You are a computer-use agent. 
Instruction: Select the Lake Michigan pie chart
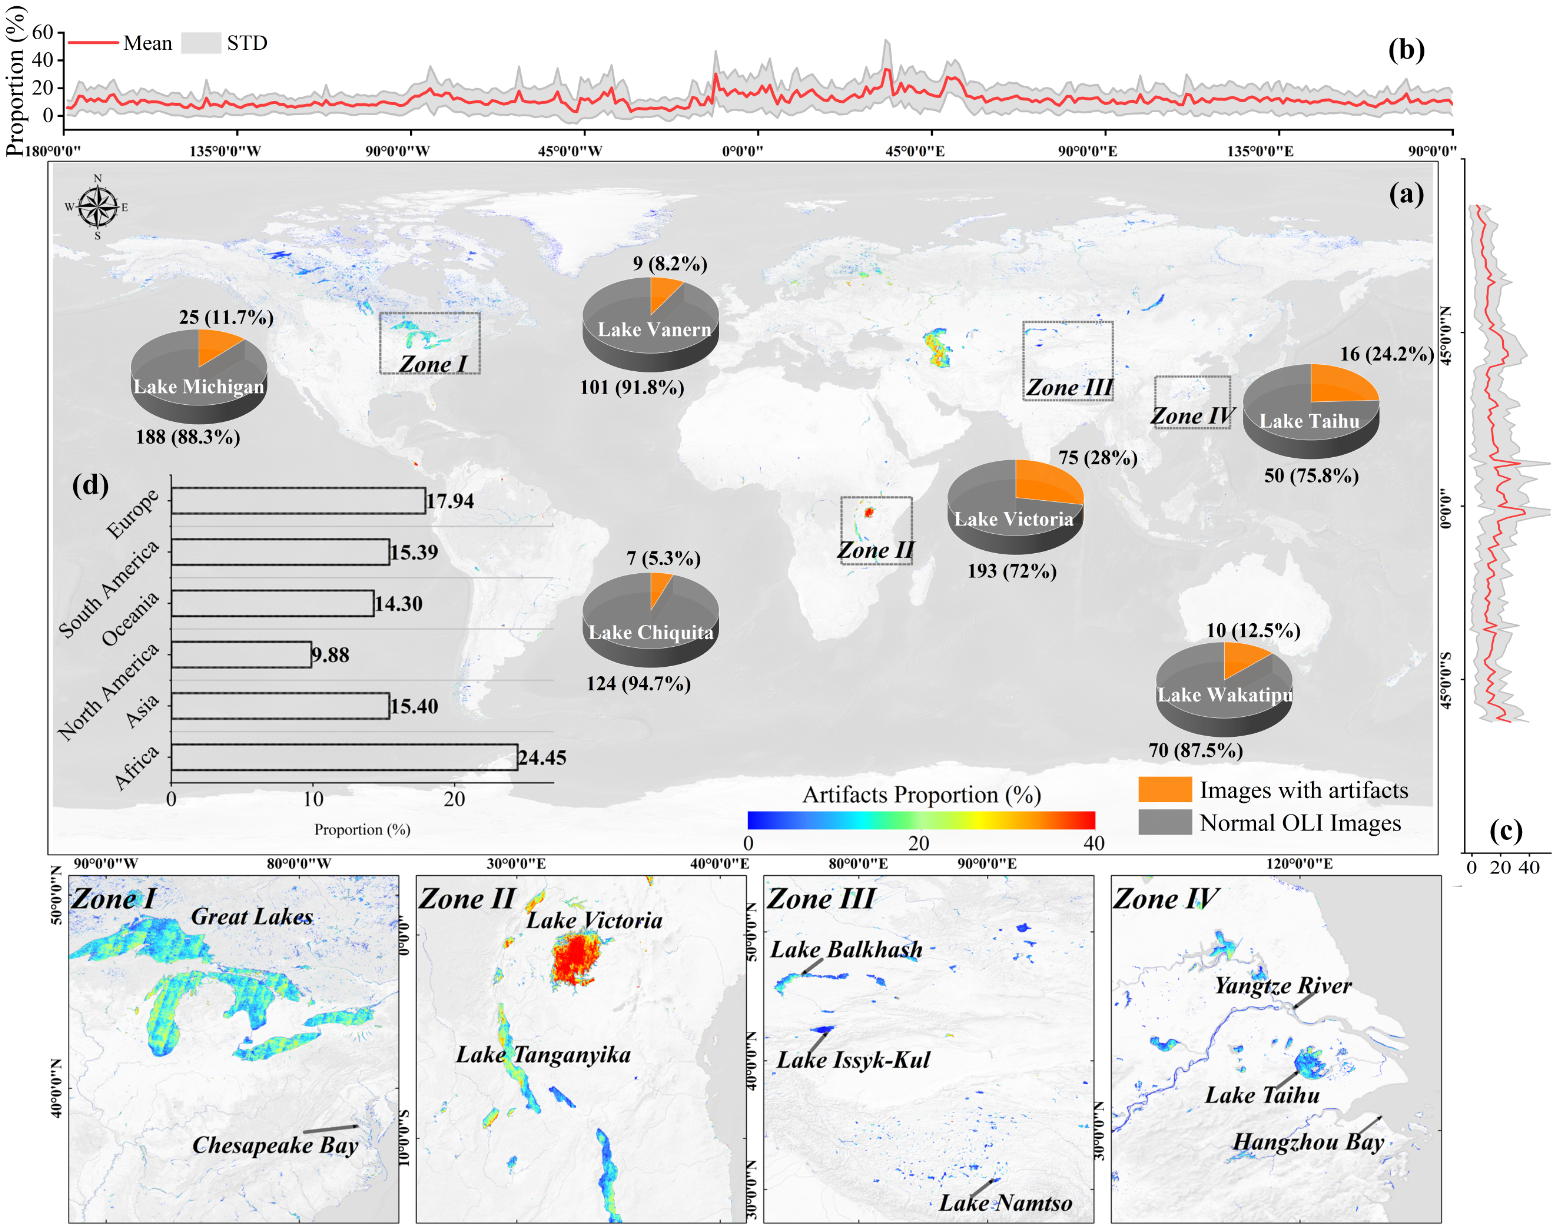[199, 373]
